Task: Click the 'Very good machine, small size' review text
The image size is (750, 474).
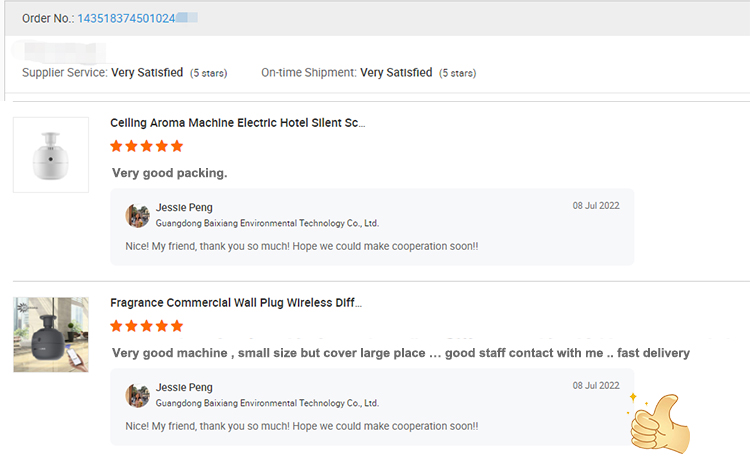Action: [401, 353]
